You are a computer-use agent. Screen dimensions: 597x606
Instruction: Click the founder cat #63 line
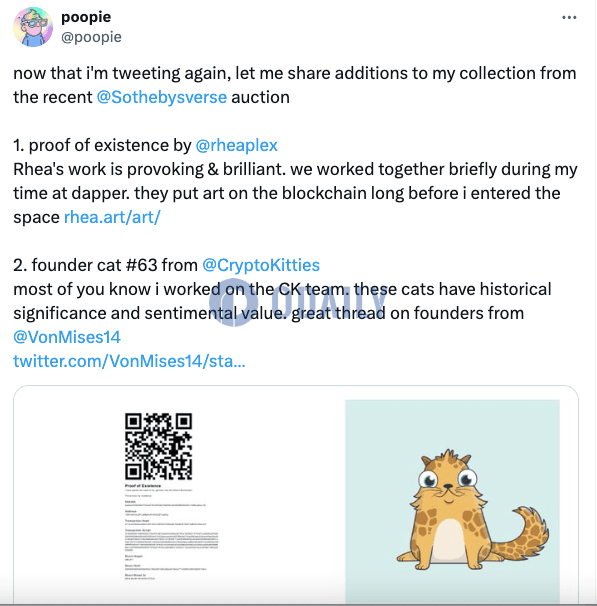coord(167,265)
